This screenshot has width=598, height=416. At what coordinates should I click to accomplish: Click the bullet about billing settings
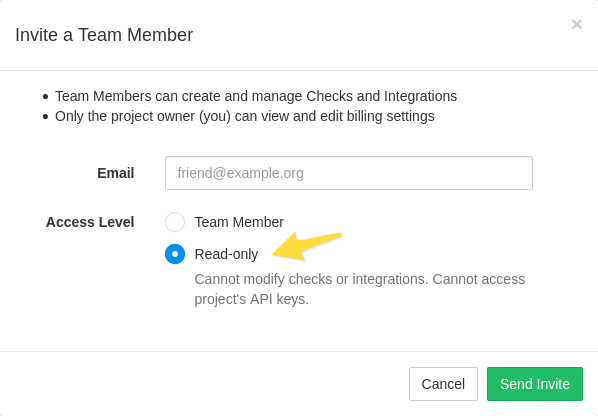245,116
